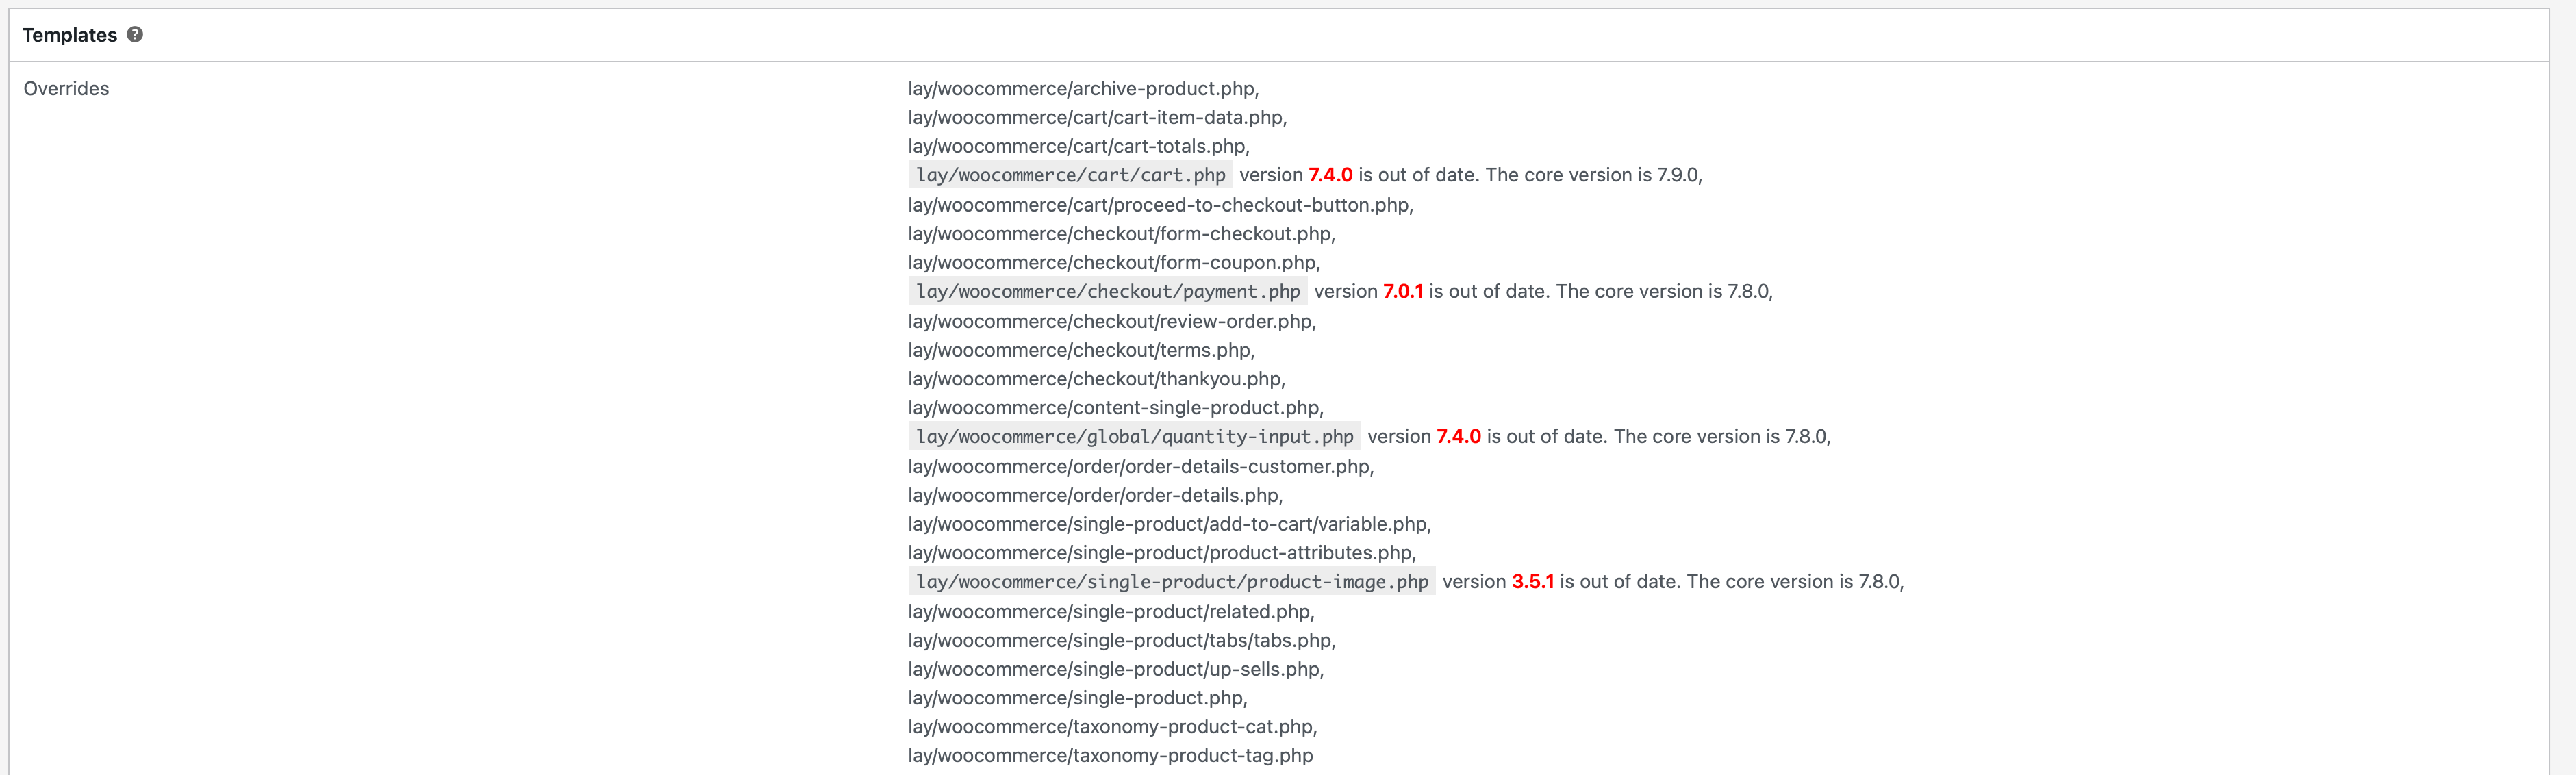Click the order/order-details-customer.php entry
The height and width of the screenshot is (775, 2576).
1140,466
